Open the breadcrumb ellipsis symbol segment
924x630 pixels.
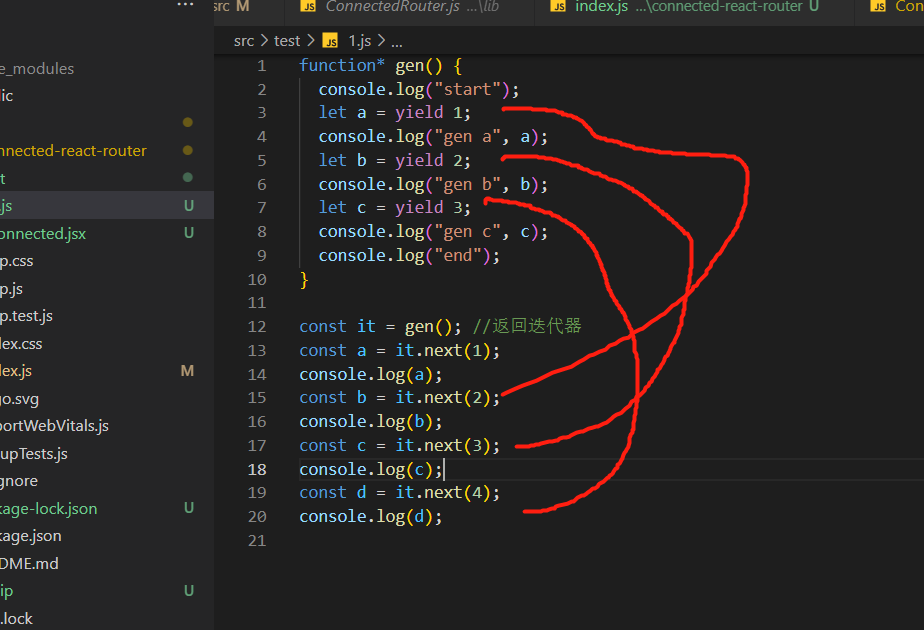pos(397,42)
